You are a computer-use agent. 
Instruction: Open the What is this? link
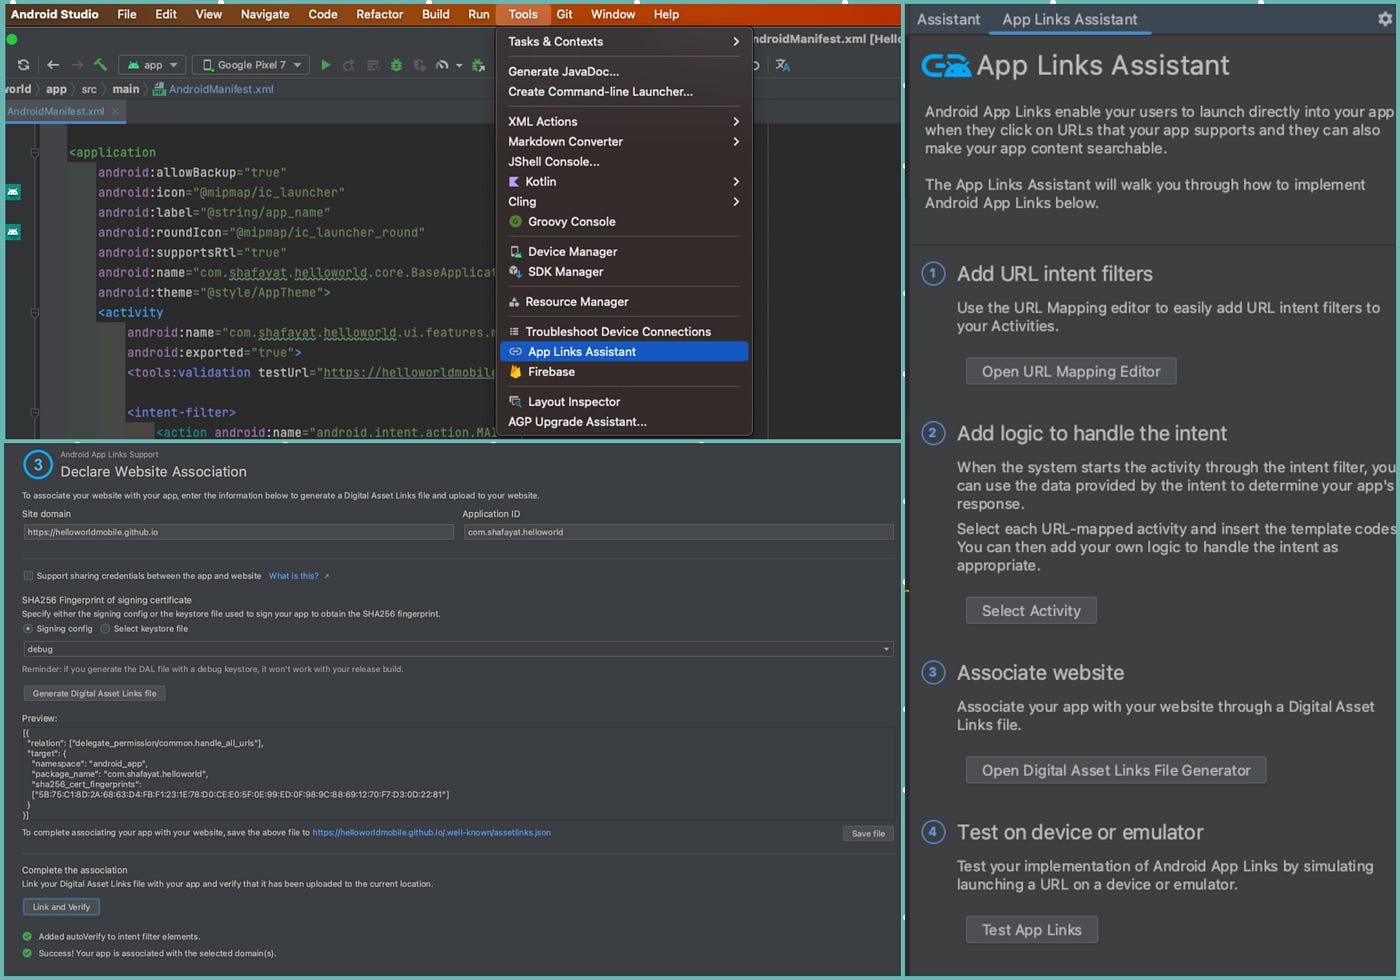coord(293,576)
